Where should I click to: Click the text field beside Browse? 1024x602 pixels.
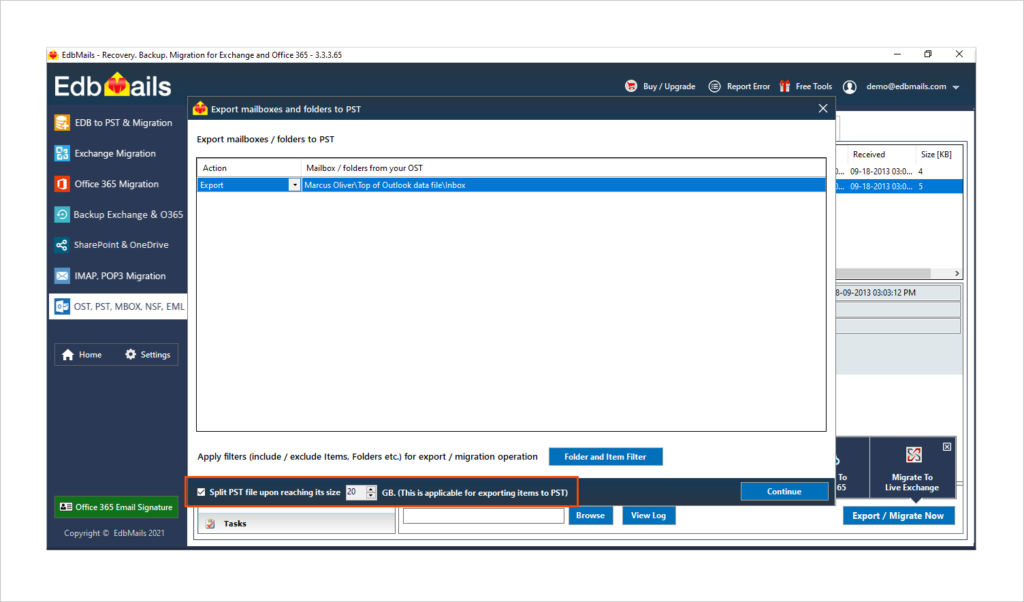pyautogui.click(x=483, y=516)
